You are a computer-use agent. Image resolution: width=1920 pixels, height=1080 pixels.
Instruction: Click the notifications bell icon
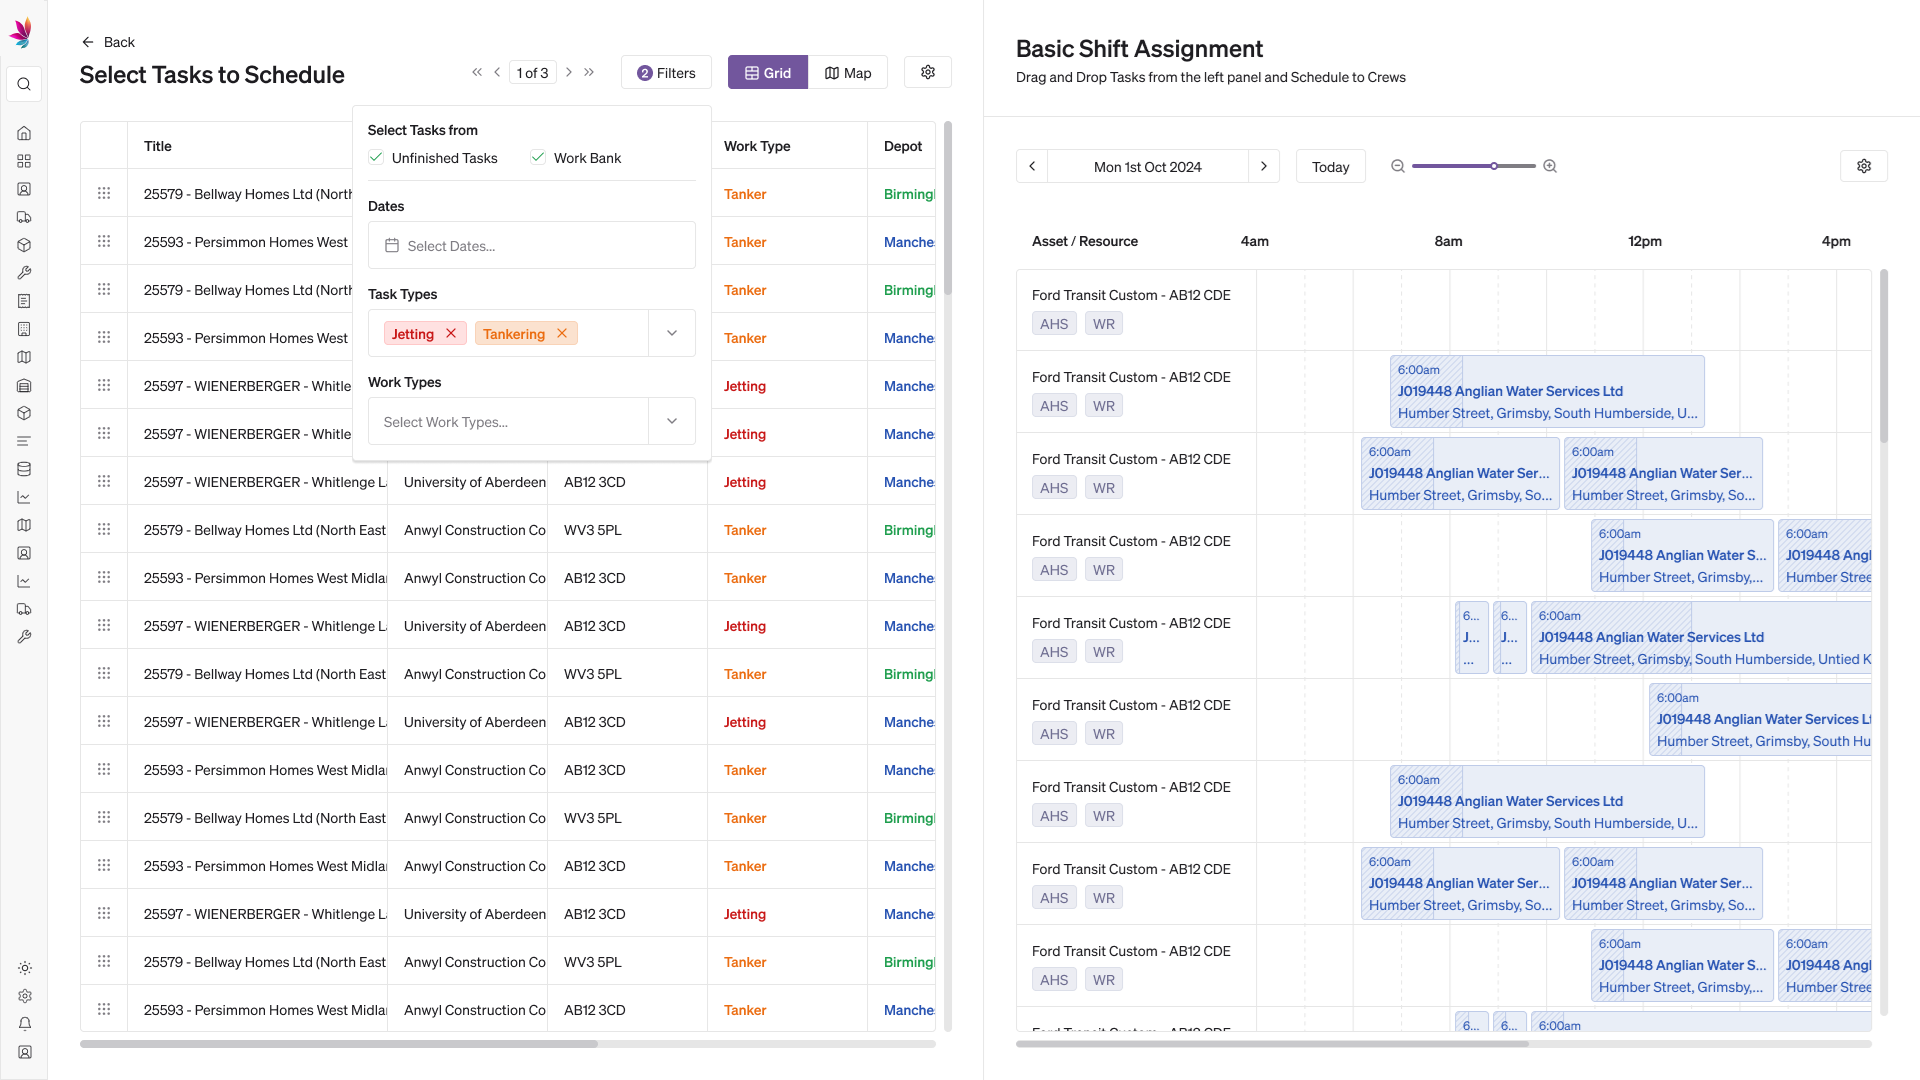click(24, 1024)
